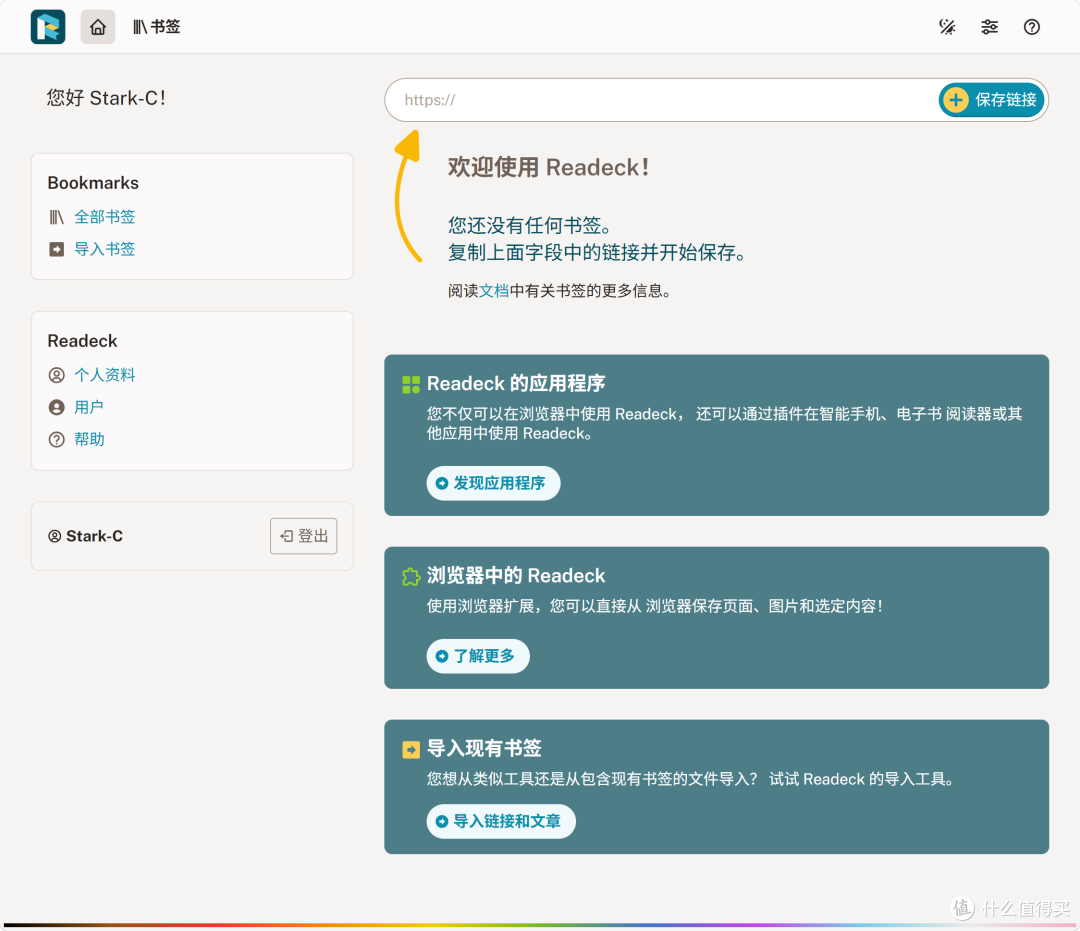Open the 书签 bookmarks menu item
This screenshot has height=931, width=1080.
pos(156,27)
